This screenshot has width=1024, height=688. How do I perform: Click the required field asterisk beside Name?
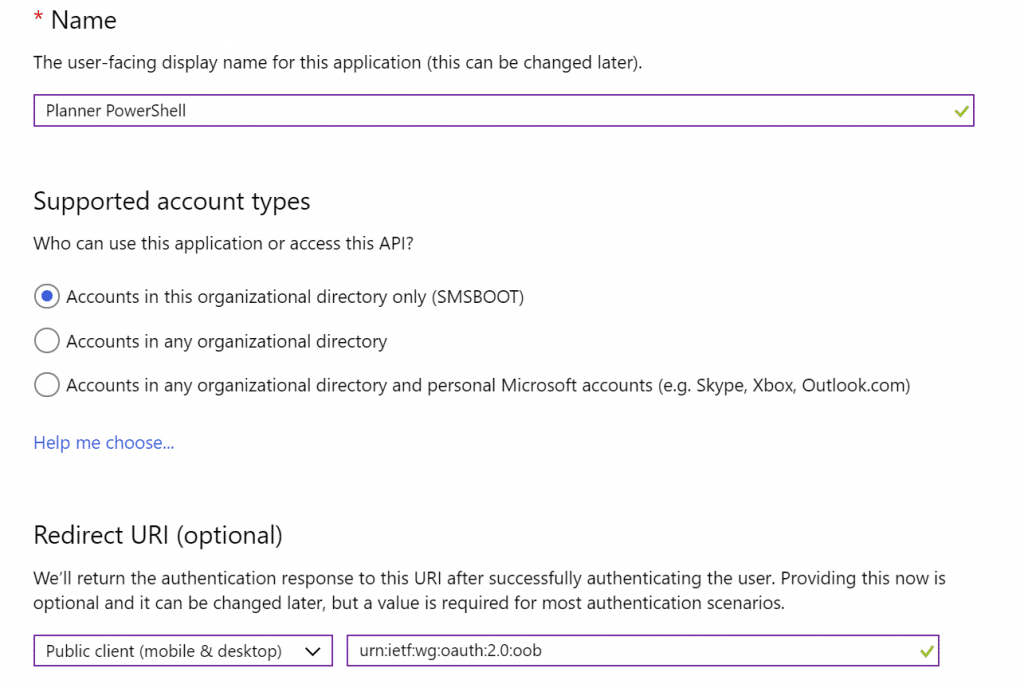point(38,18)
